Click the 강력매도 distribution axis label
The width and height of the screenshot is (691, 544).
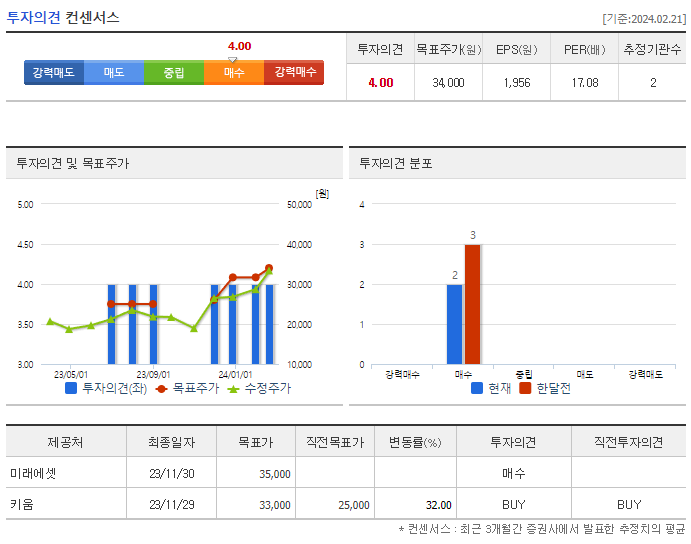(x=646, y=375)
